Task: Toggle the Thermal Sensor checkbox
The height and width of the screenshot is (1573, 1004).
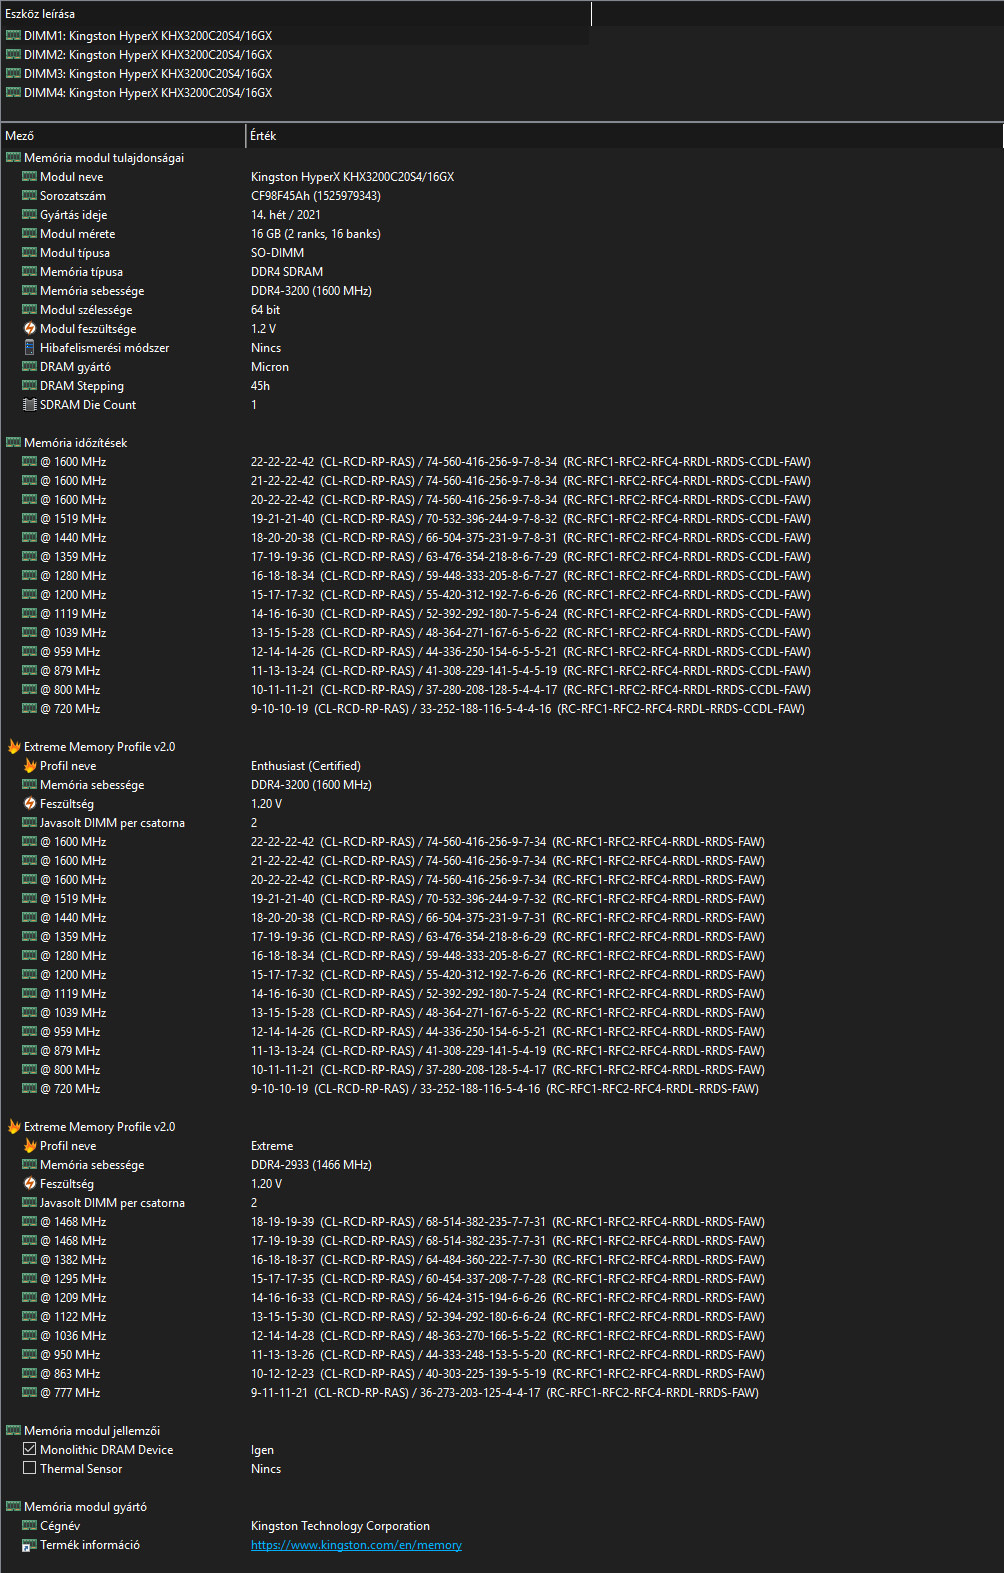Action: point(30,1468)
